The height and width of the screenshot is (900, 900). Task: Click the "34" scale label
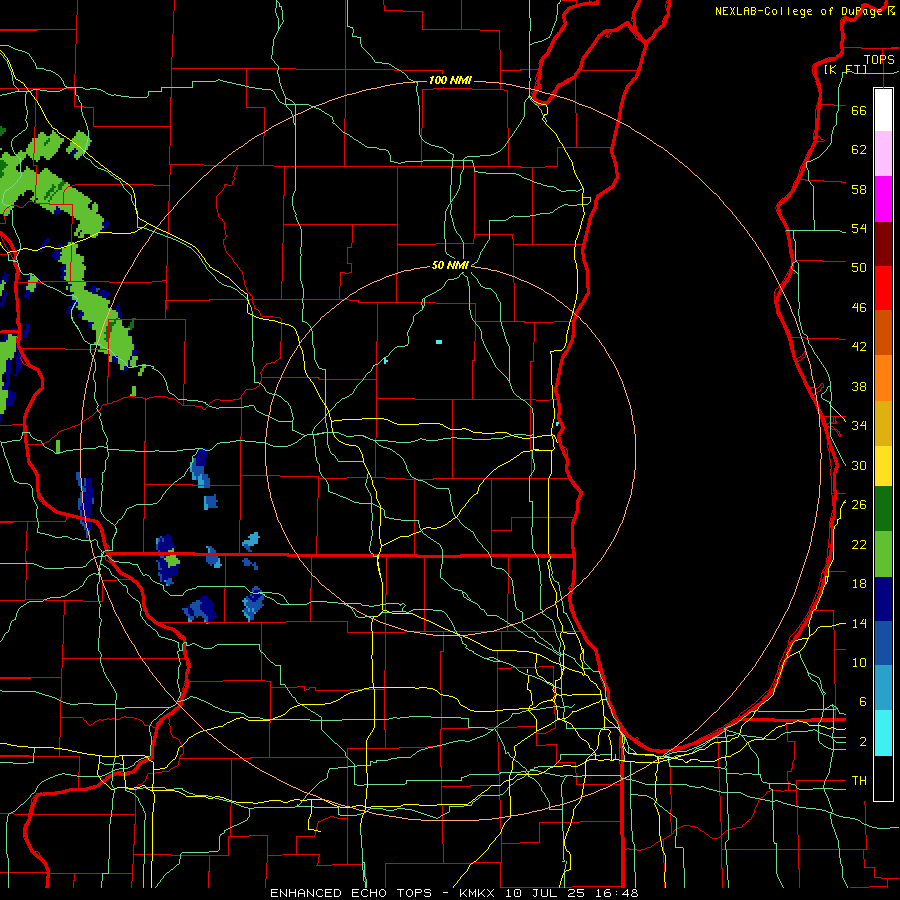point(859,426)
